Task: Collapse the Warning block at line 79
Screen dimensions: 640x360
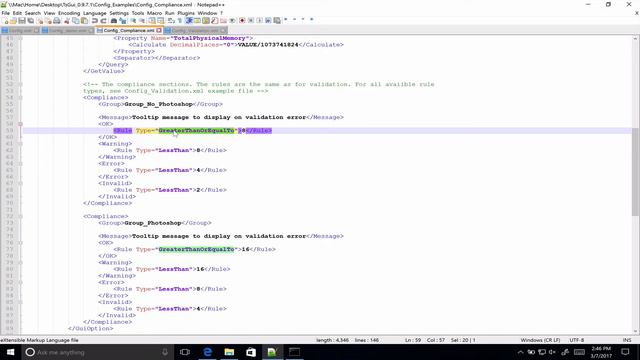Action: pyautogui.click(x=20, y=262)
